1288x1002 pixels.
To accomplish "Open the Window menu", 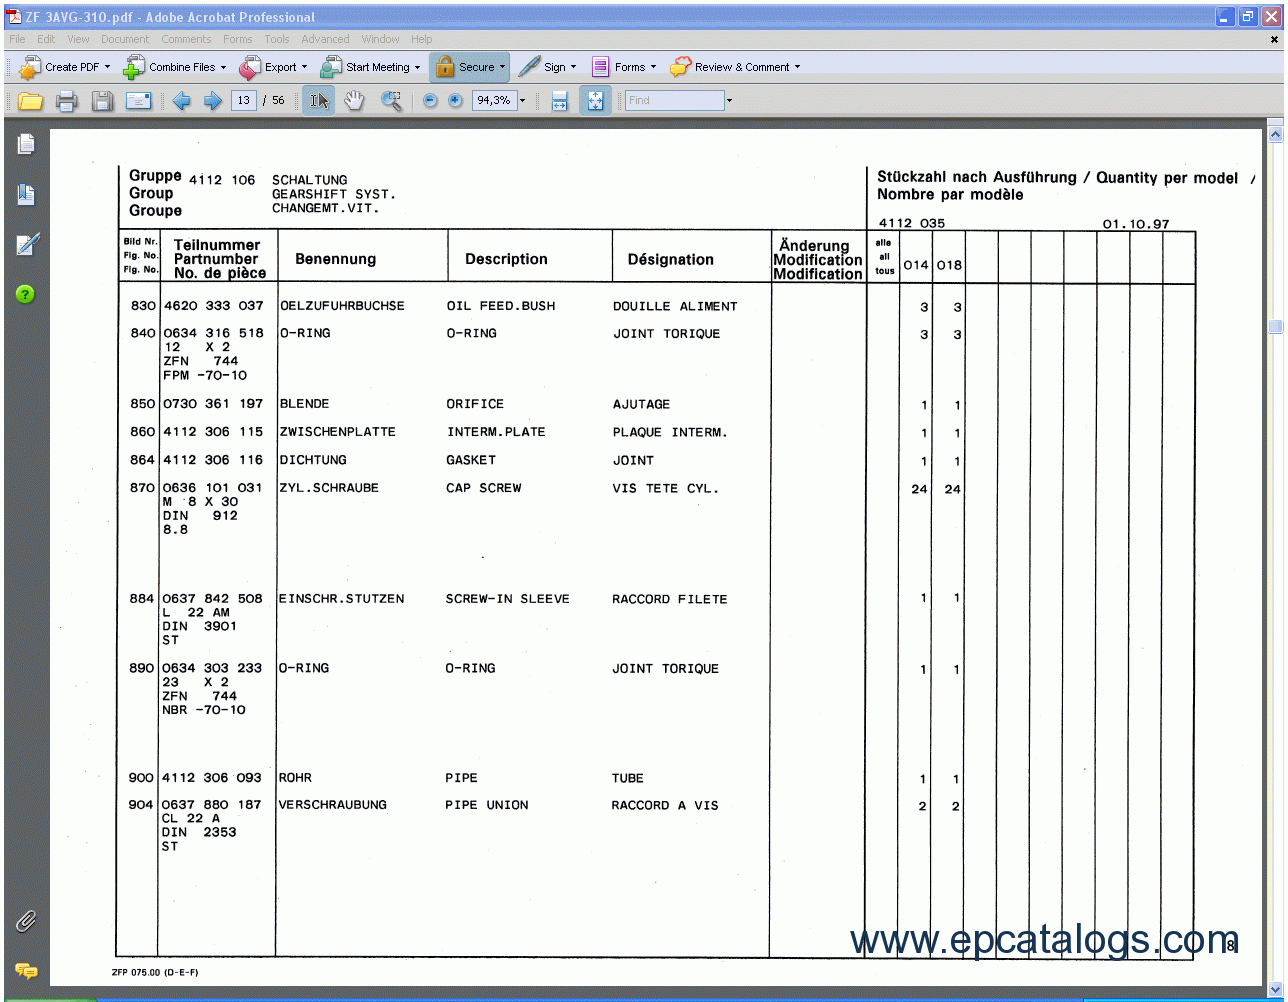I will point(380,39).
